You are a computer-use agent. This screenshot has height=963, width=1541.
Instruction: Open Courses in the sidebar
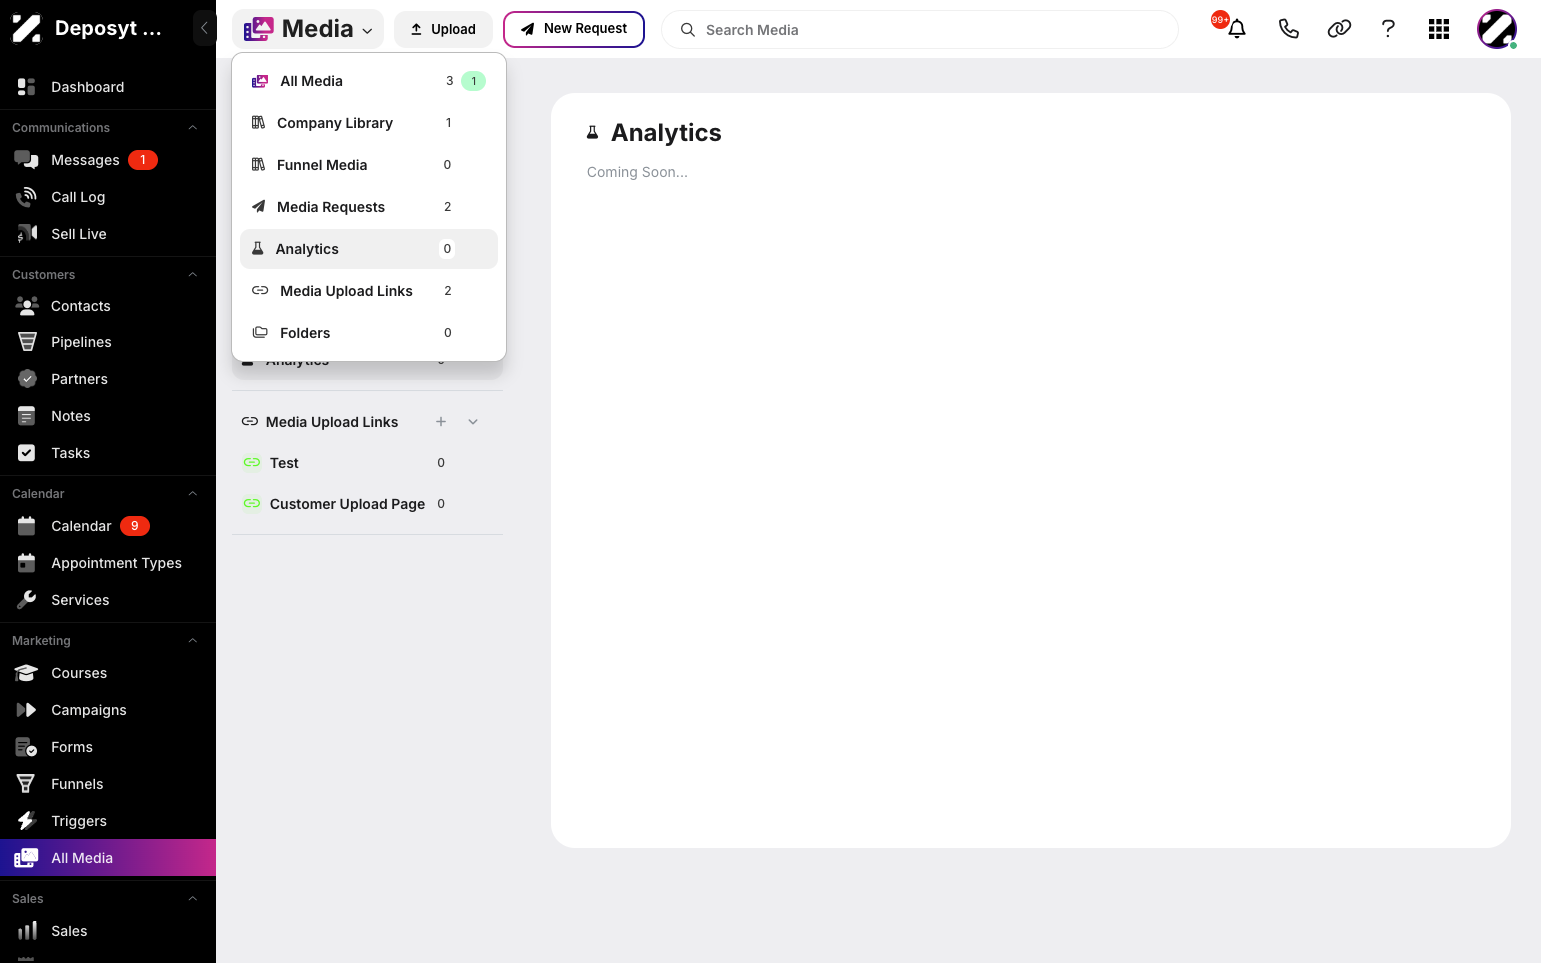click(108, 673)
